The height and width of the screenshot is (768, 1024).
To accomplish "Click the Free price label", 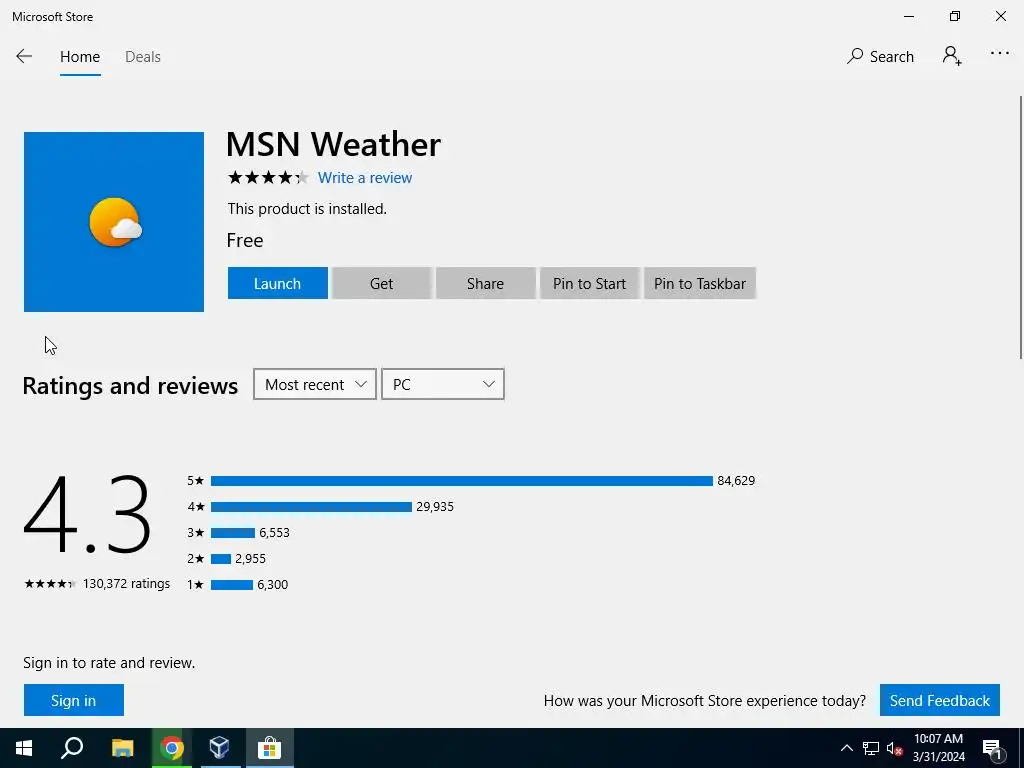I will pyautogui.click(x=245, y=240).
